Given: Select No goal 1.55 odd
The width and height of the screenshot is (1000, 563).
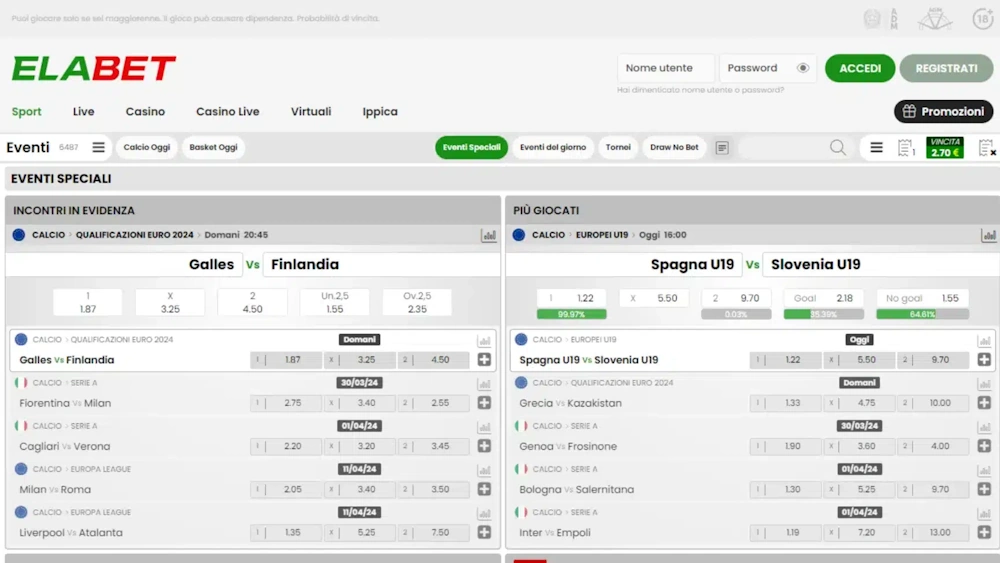Looking at the screenshot, I should click(922, 298).
